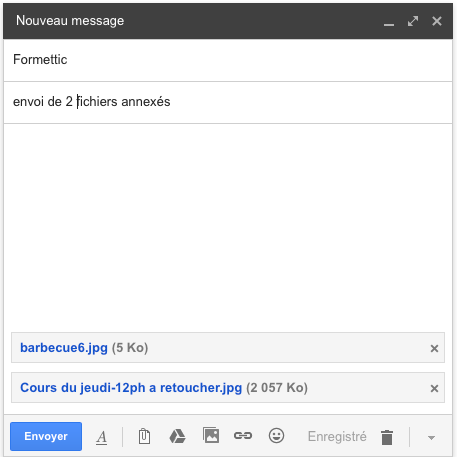Open Cours du jeudi-12ph a retoucher.jpg link
The image size is (457, 457).
(131, 388)
